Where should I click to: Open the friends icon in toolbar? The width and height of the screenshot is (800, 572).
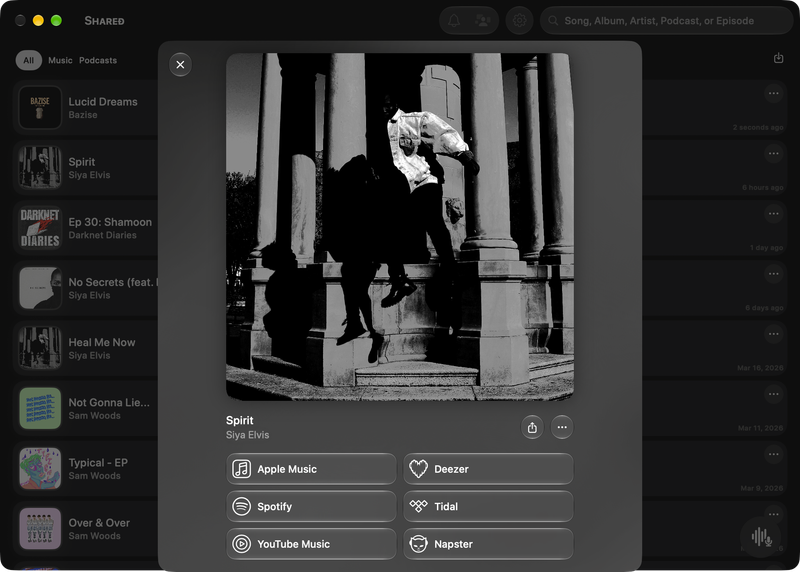coord(482,20)
